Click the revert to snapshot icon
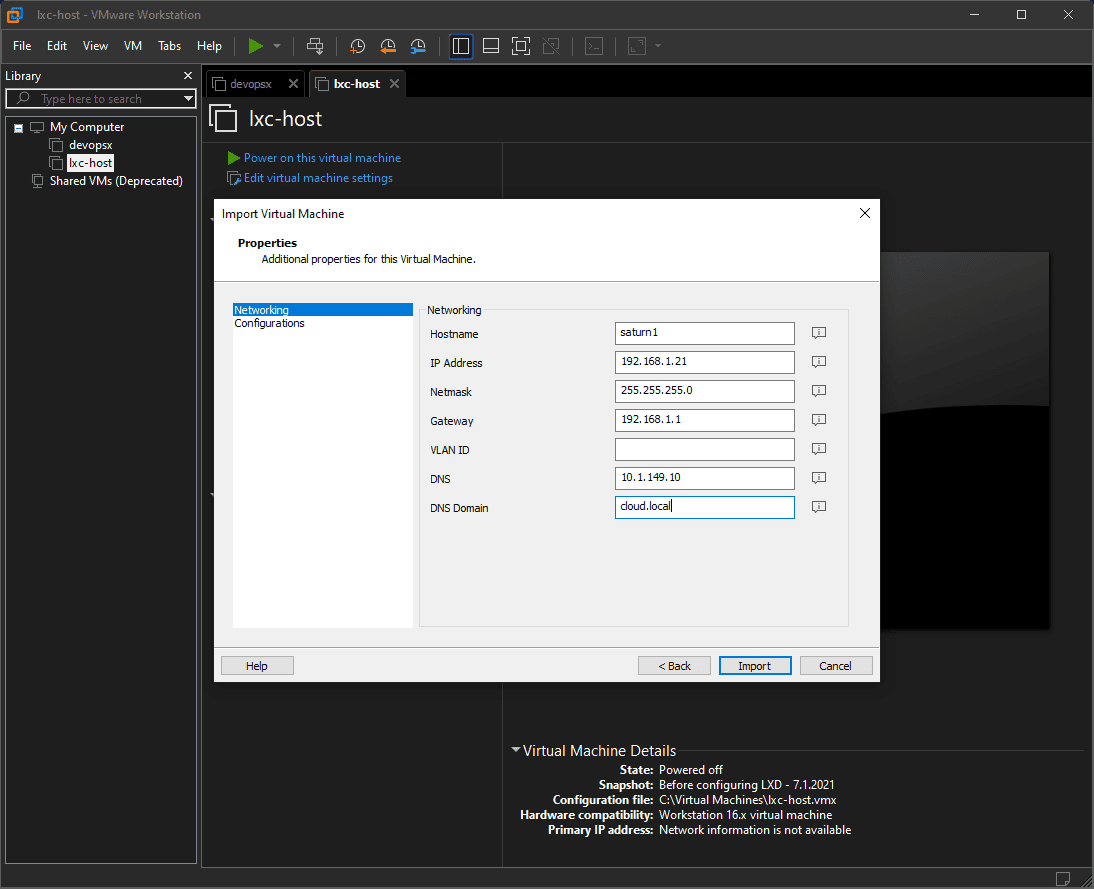This screenshot has width=1094, height=889. pyautogui.click(x=388, y=46)
